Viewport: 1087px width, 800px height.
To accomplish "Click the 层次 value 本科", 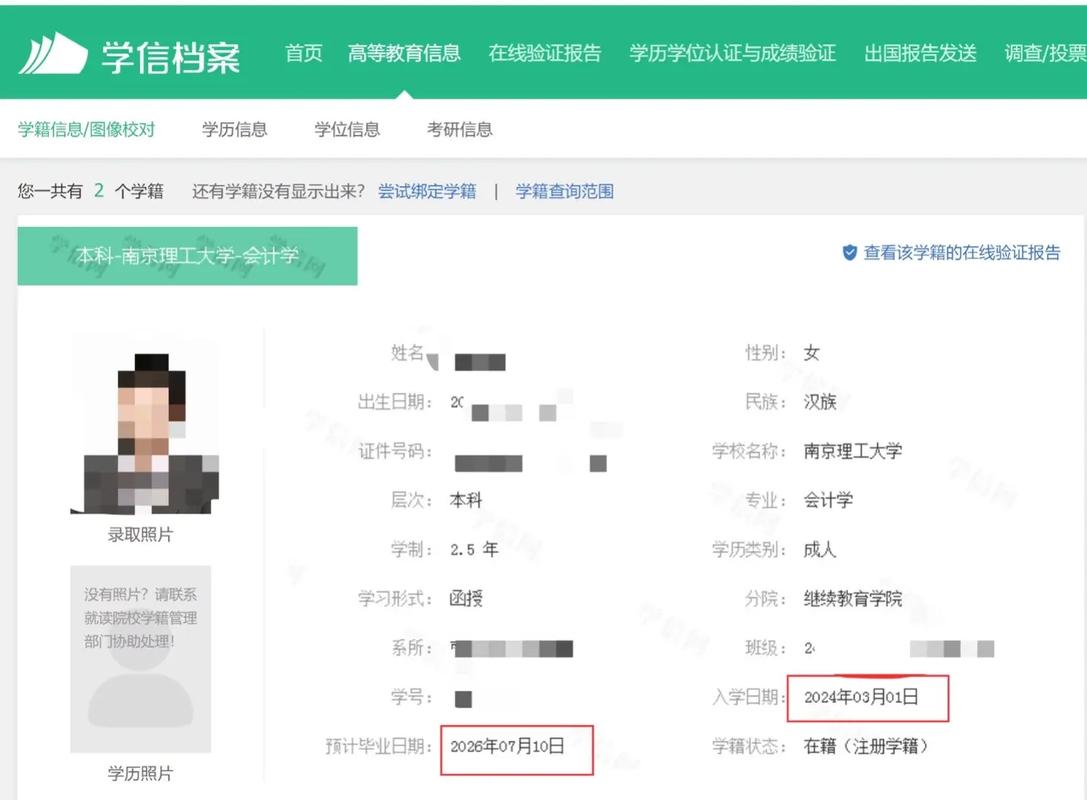I will pyautogui.click(x=466, y=500).
